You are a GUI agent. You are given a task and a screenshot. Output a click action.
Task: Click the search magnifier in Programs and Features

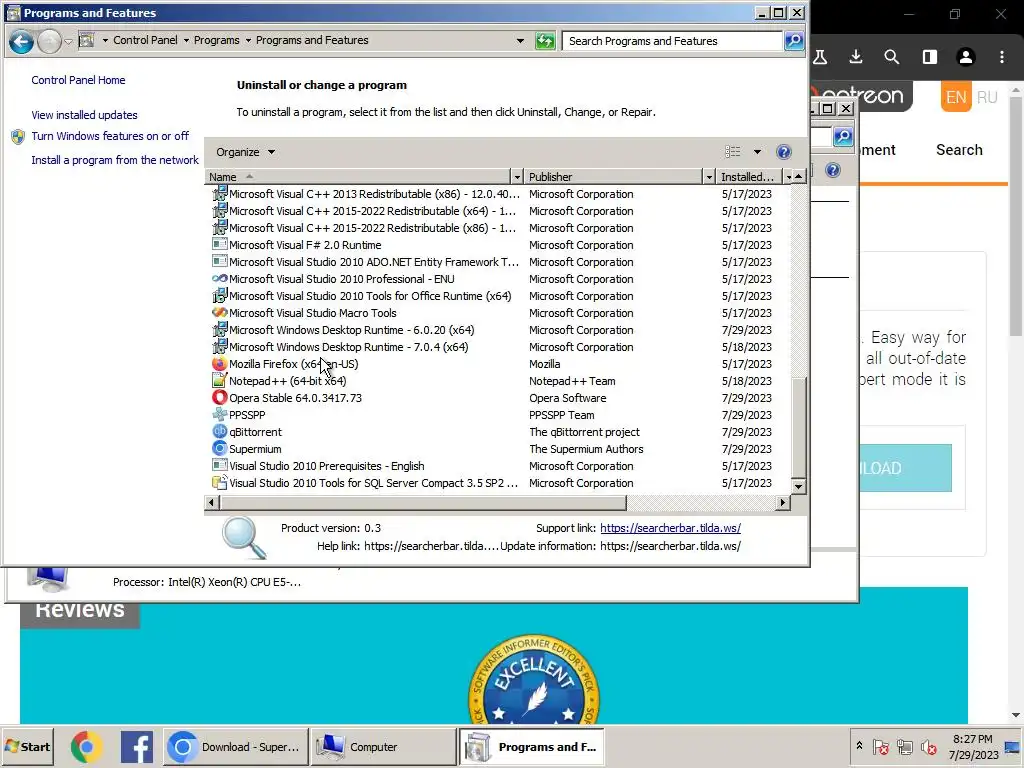(x=794, y=41)
